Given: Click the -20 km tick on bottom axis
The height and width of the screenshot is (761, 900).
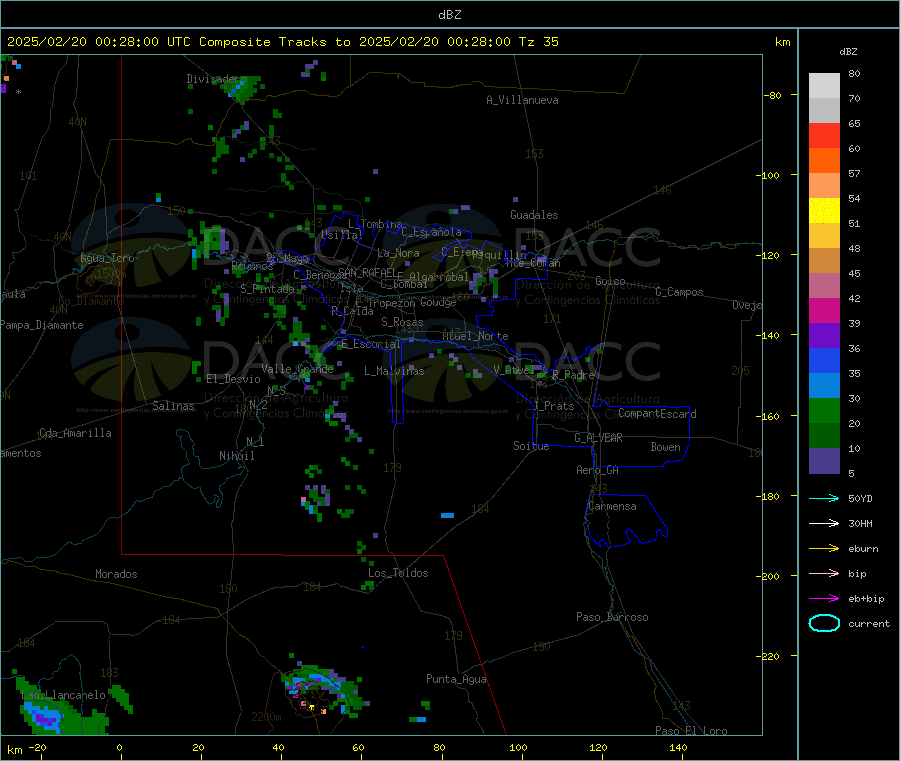Looking at the screenshot, I should click(37, 747).
